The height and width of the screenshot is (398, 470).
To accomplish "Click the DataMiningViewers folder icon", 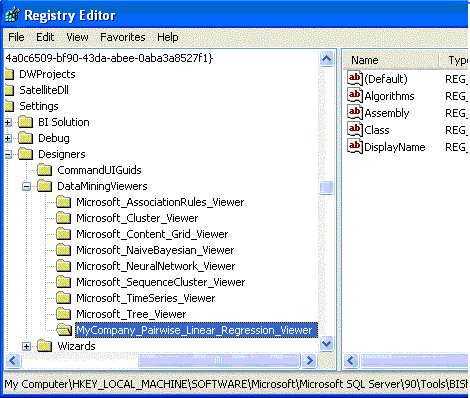I will [x=45, y=186].
